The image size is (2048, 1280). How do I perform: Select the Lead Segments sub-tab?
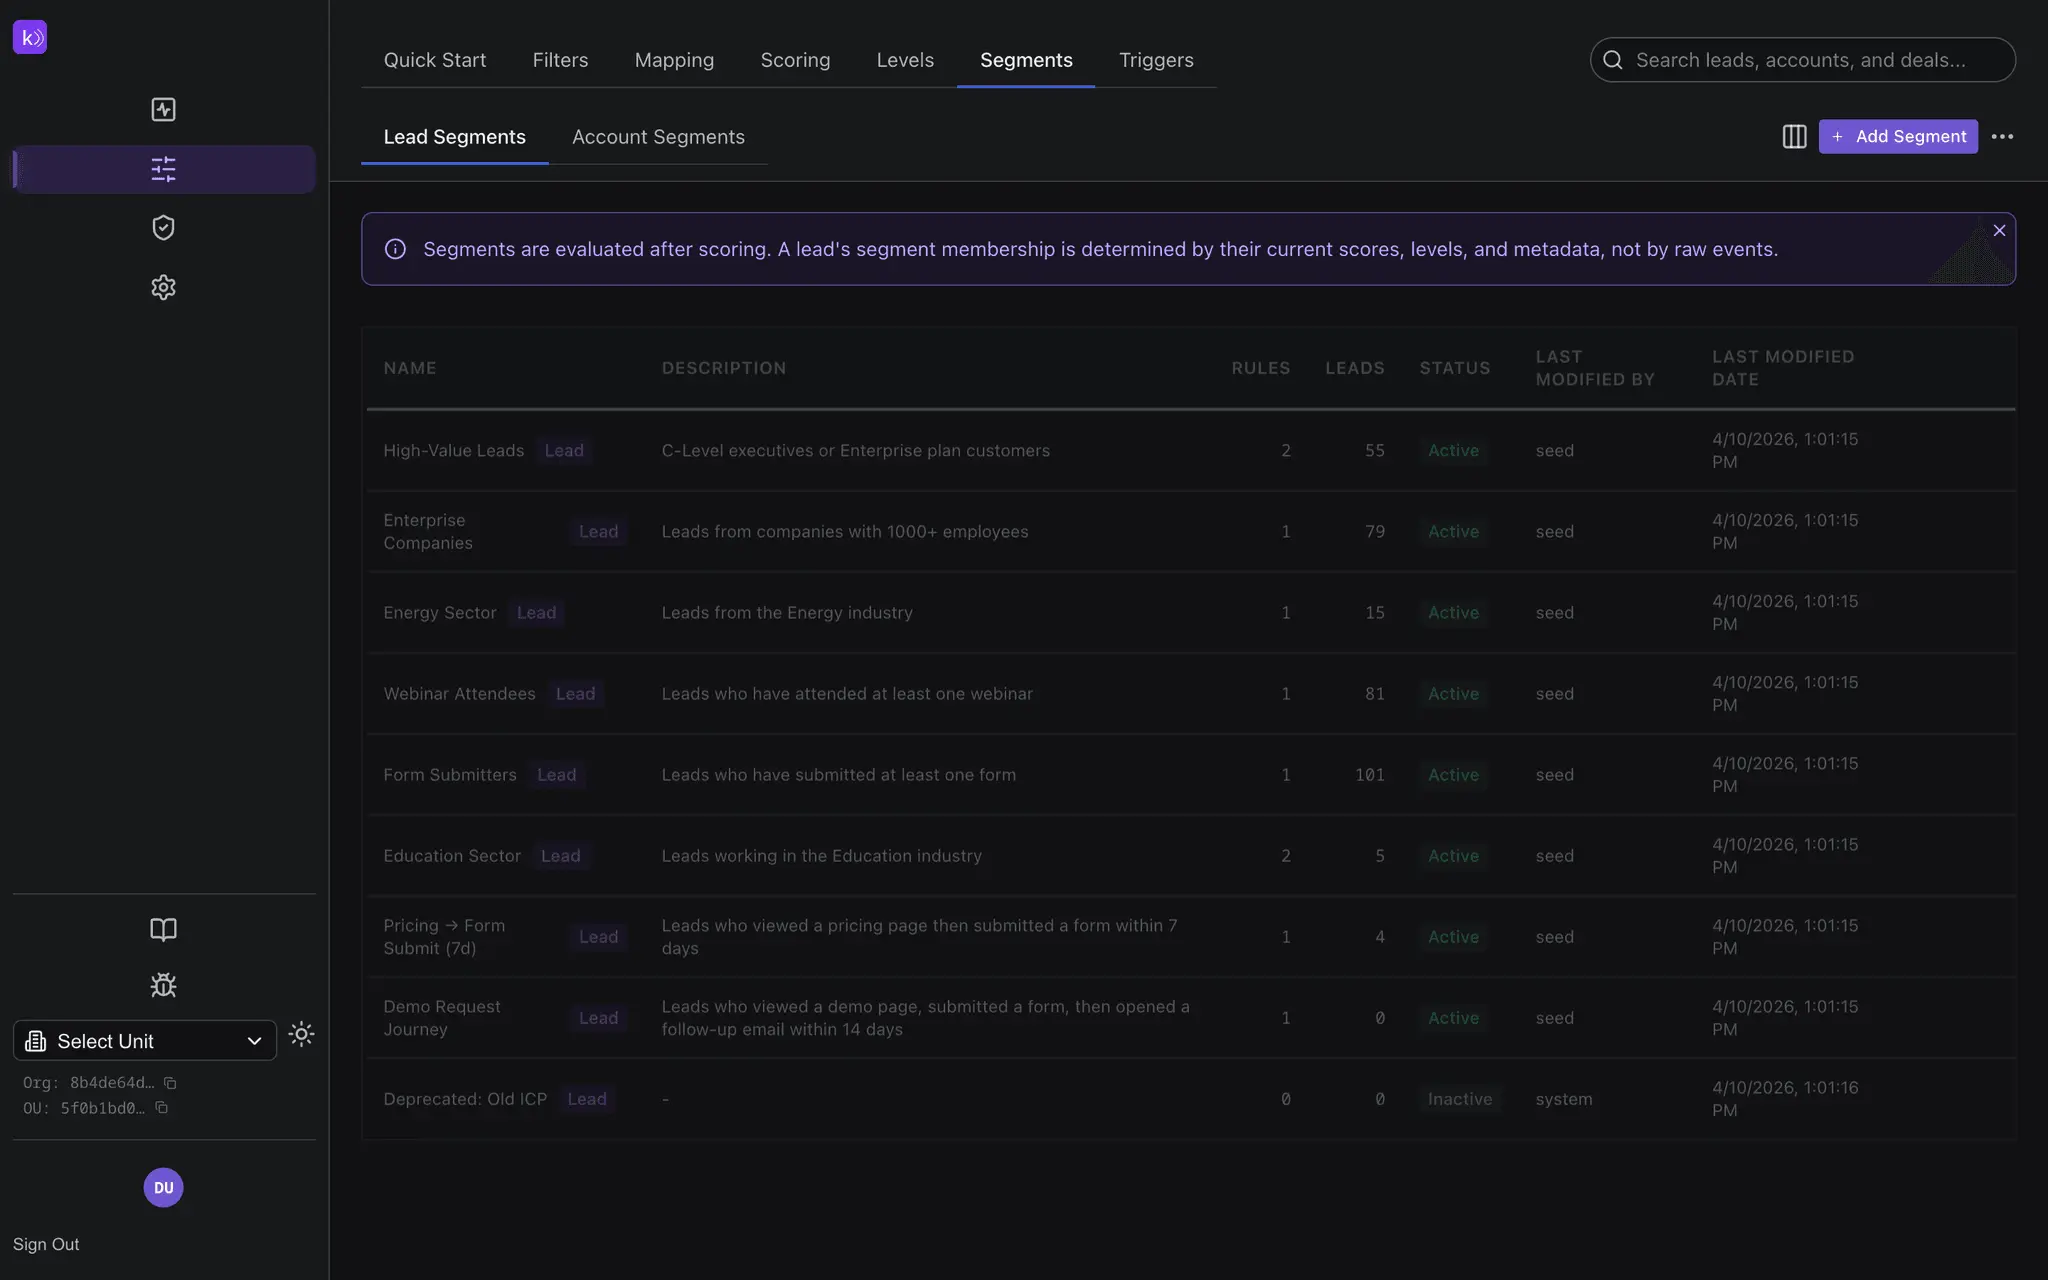pyautogui.click(x=454, y=137)
